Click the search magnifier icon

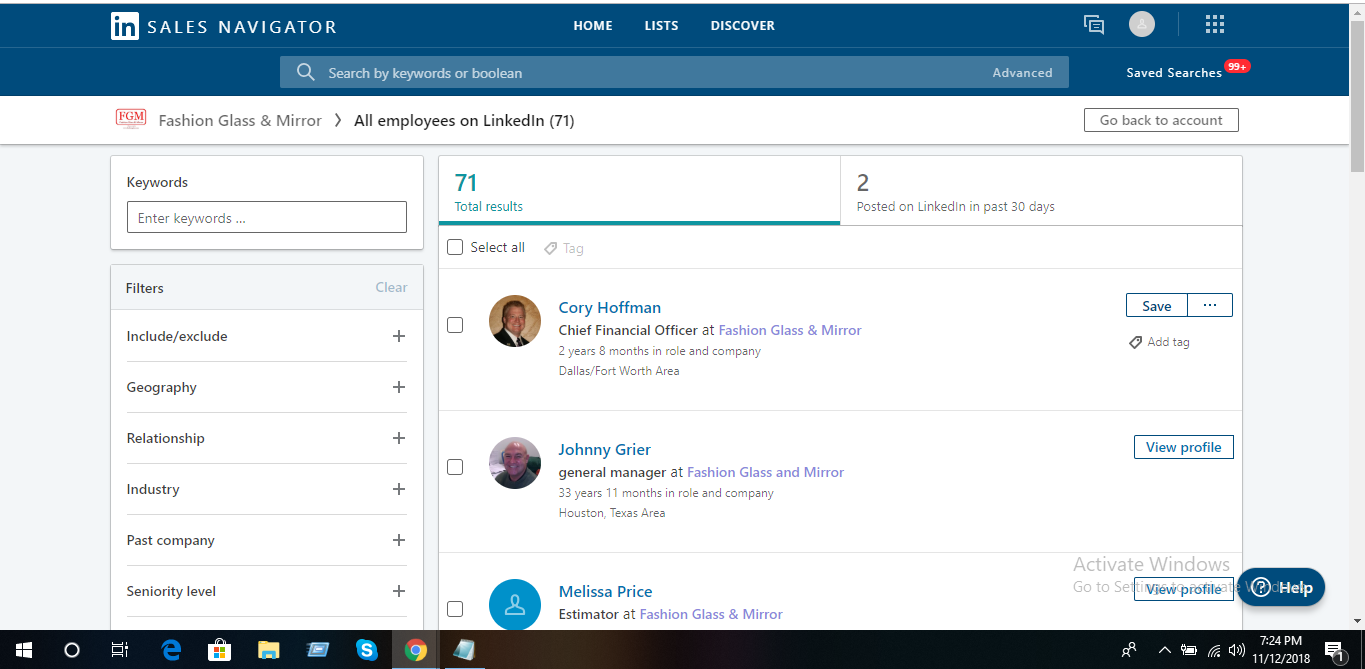click(x=306, y=72)
